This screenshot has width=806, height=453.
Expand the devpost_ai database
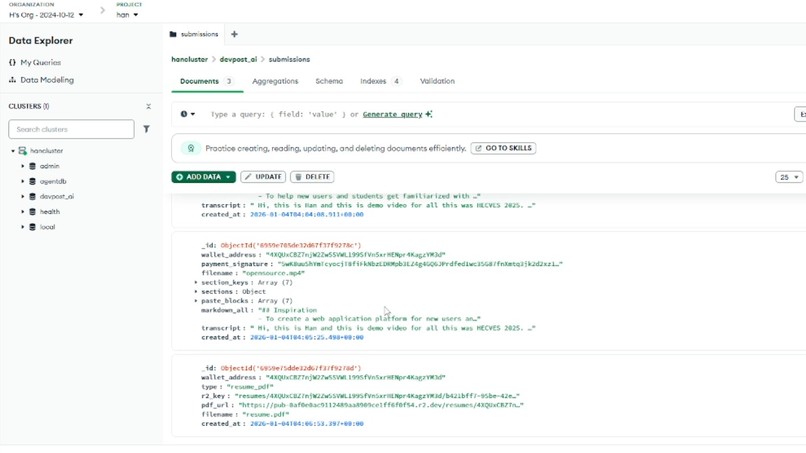coord(23,196)
